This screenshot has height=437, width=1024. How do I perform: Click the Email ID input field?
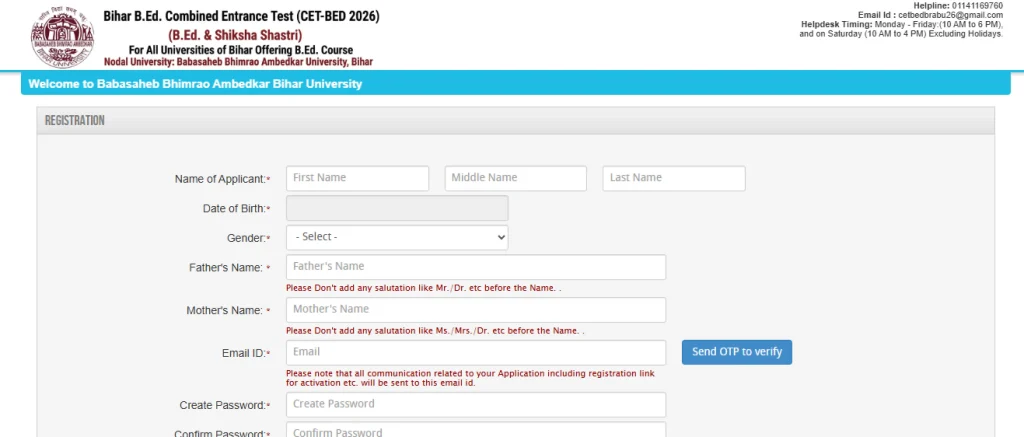point(476,353)
